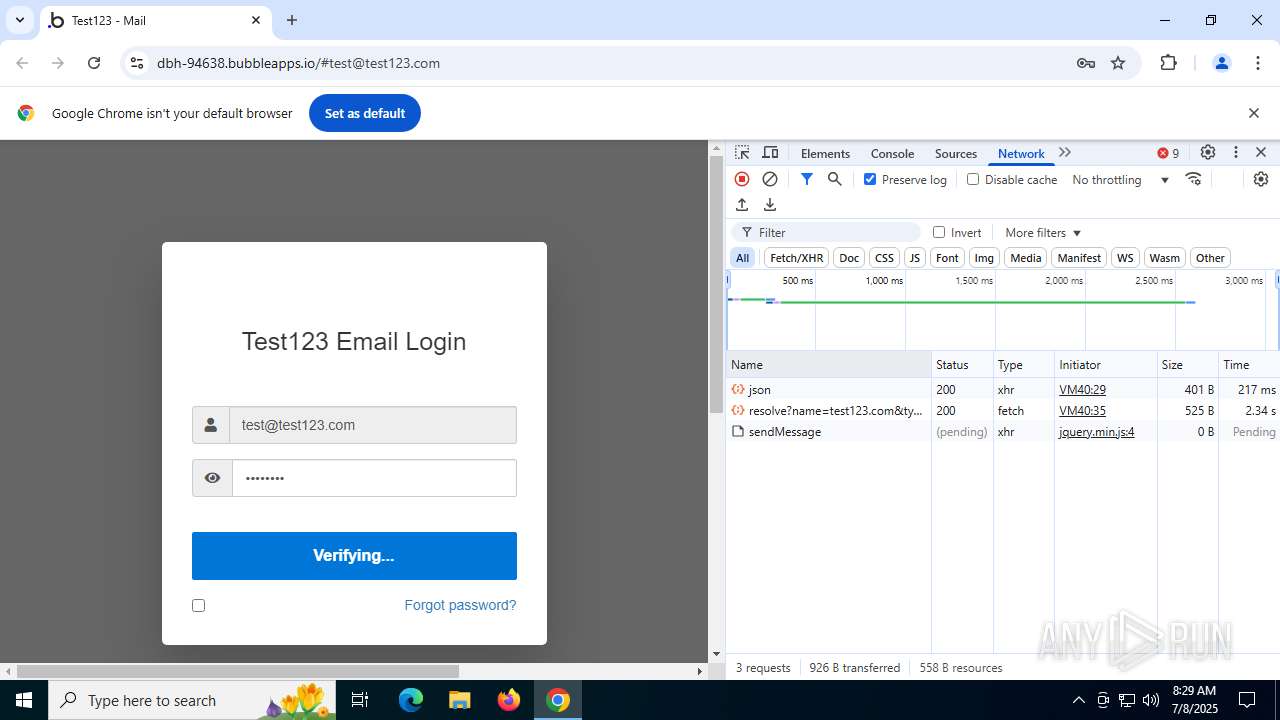This screenshot has width=1280, height=720.
Task: Focus the password input field
Action: pos(374,478)
